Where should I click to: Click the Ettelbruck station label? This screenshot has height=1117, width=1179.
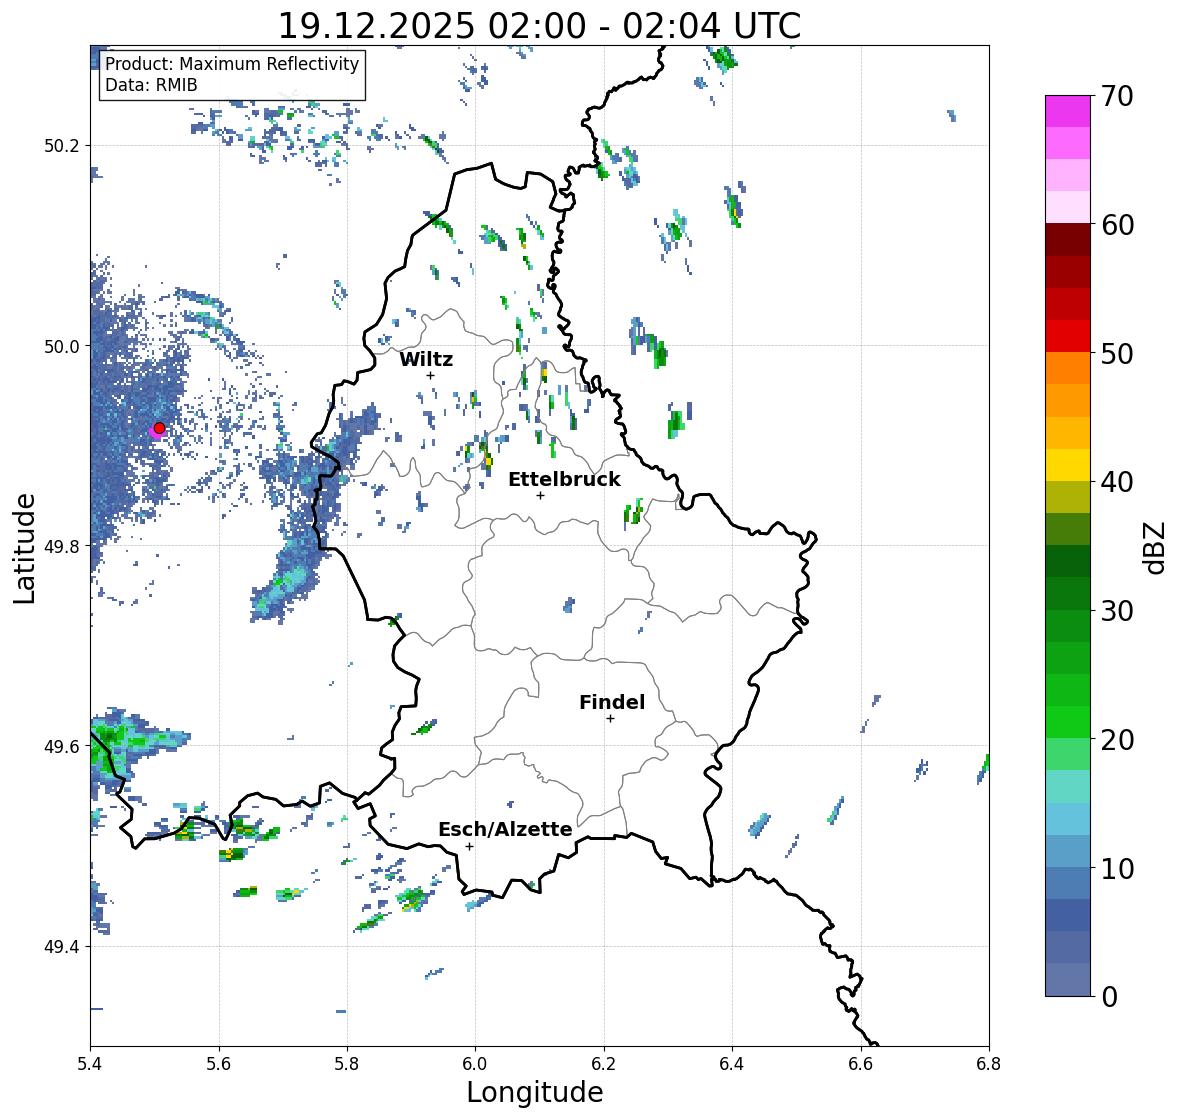point(564,480)
